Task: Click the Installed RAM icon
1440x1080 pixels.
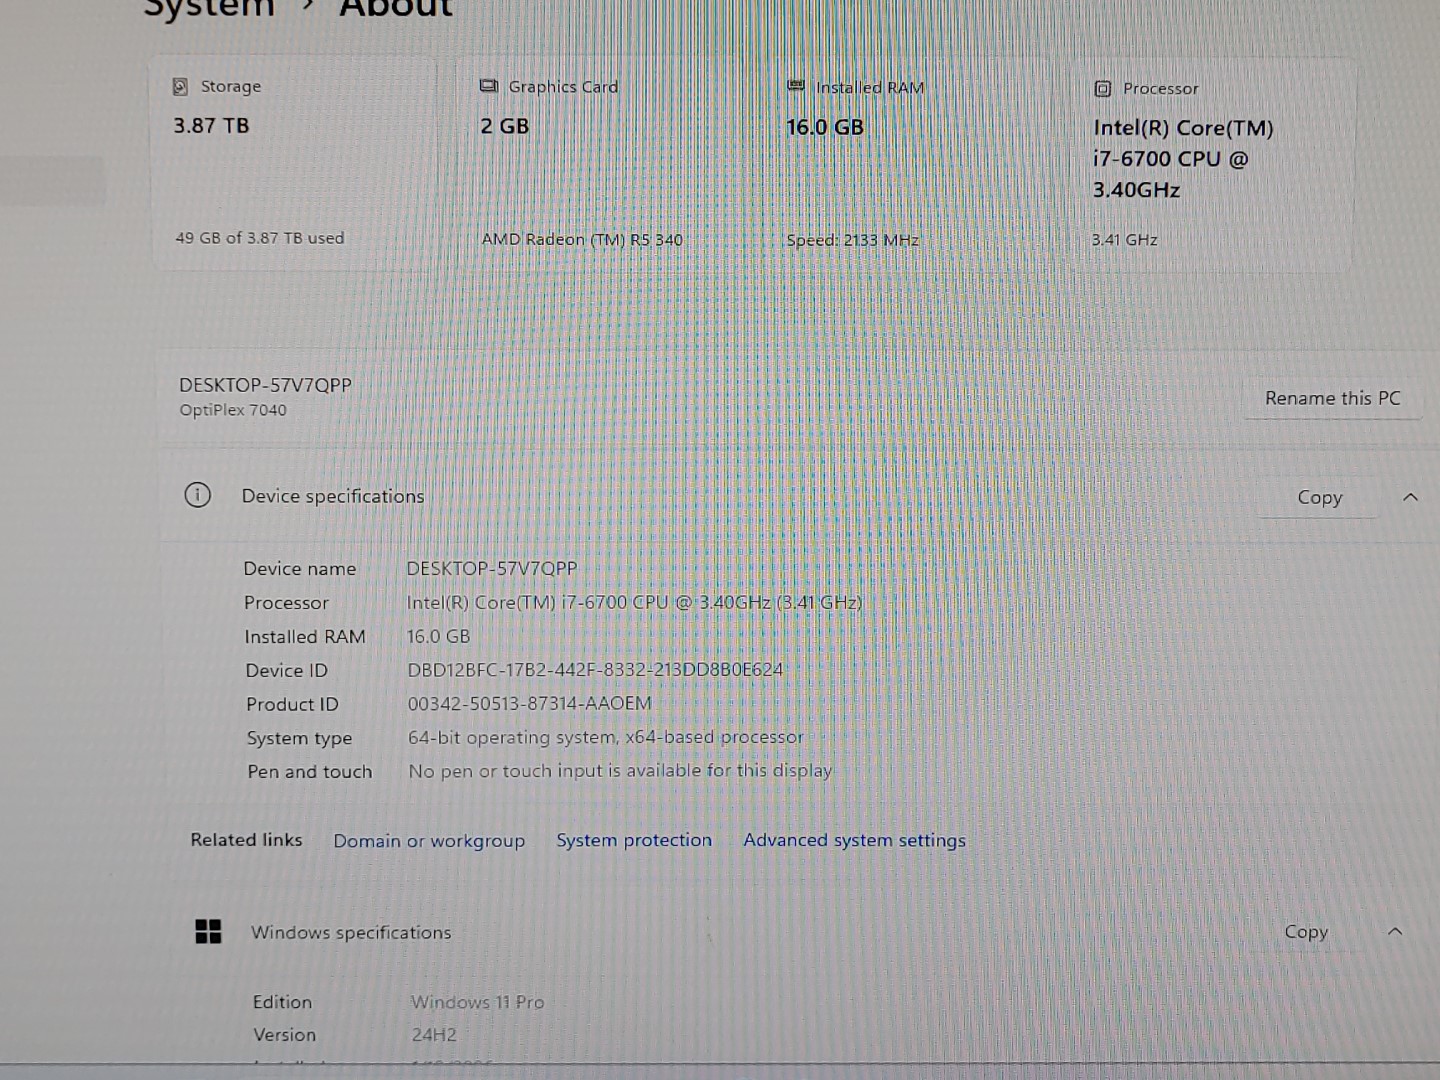Action: tap(795, 87)
